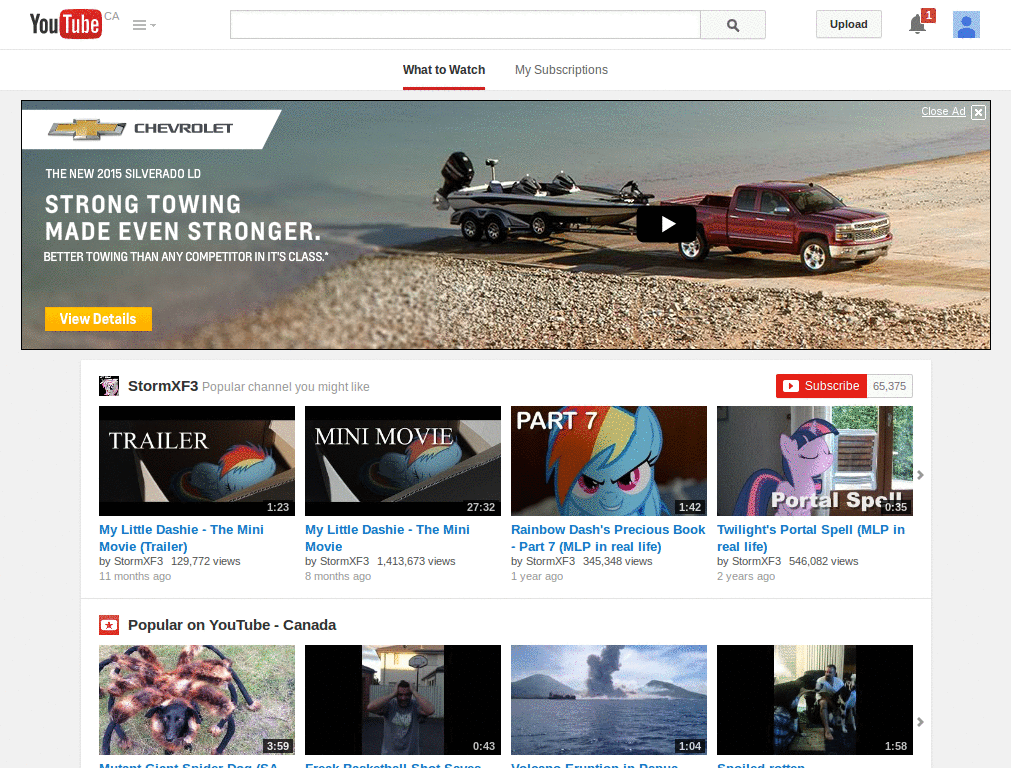Click the Upload button
Screen dimensions: 1024x768
point(848,24)
